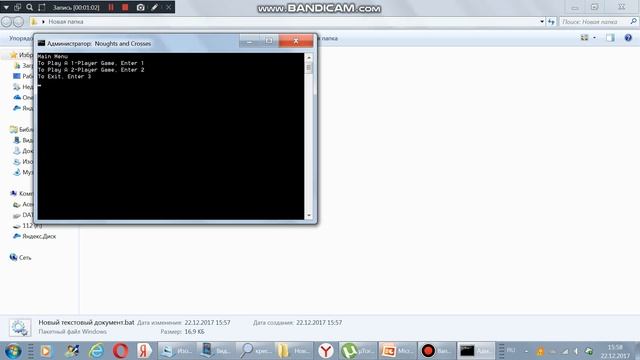Click console window system menu icon
Image resolution: width=640 pixels, height=360 pixels.
(41, 43)
